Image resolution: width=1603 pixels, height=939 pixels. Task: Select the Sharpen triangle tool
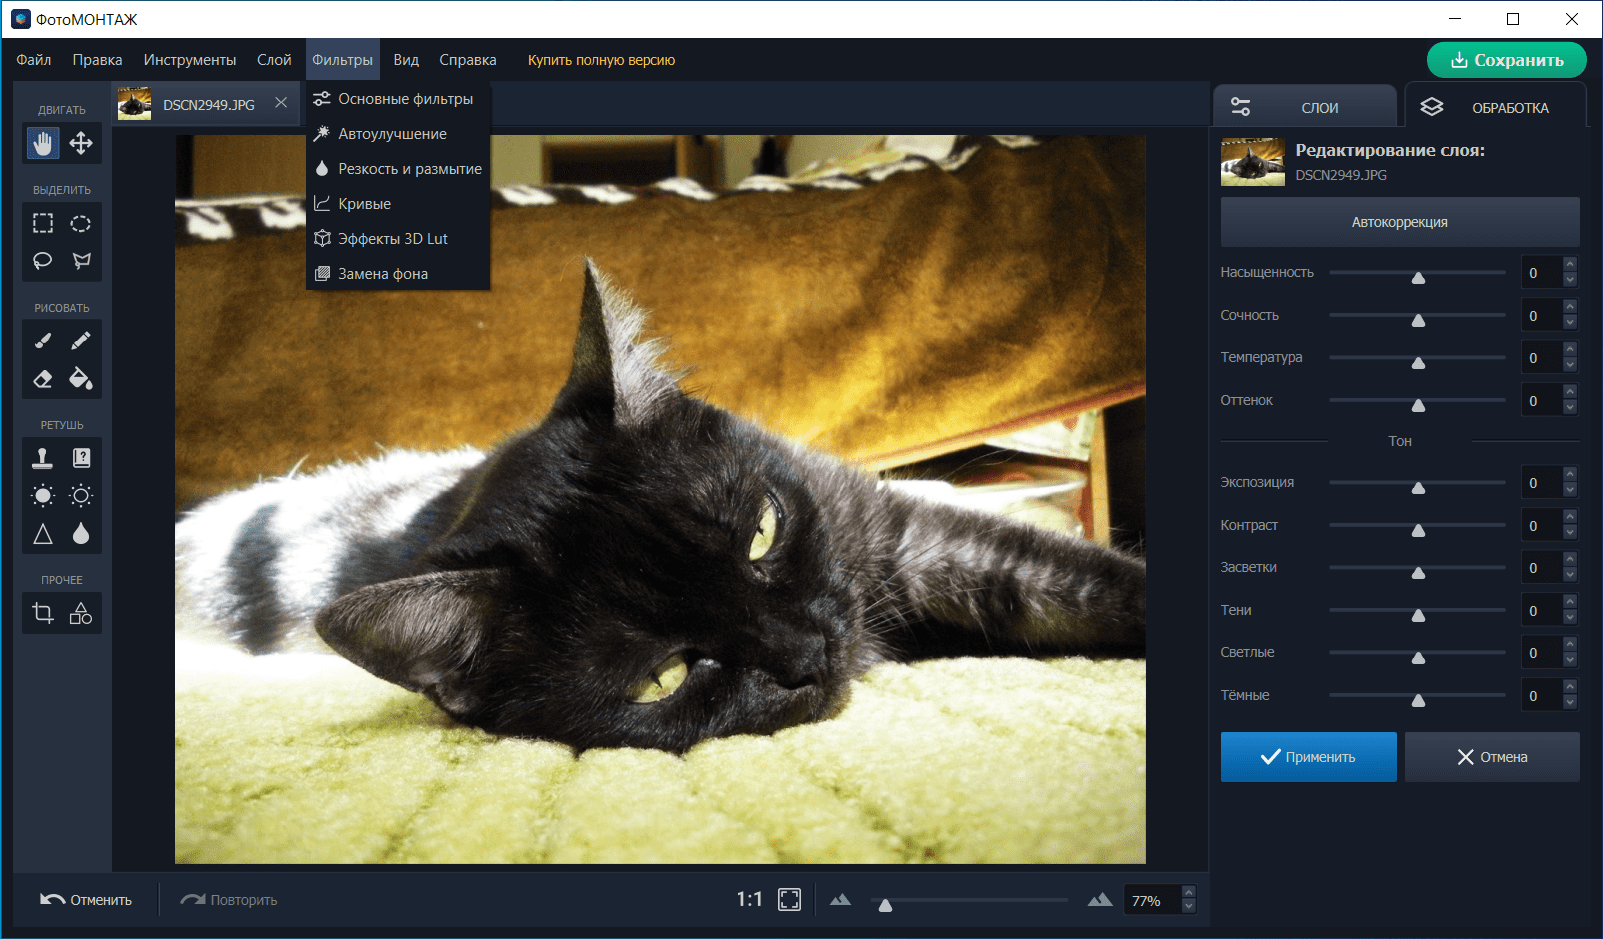tap(43, 534)
